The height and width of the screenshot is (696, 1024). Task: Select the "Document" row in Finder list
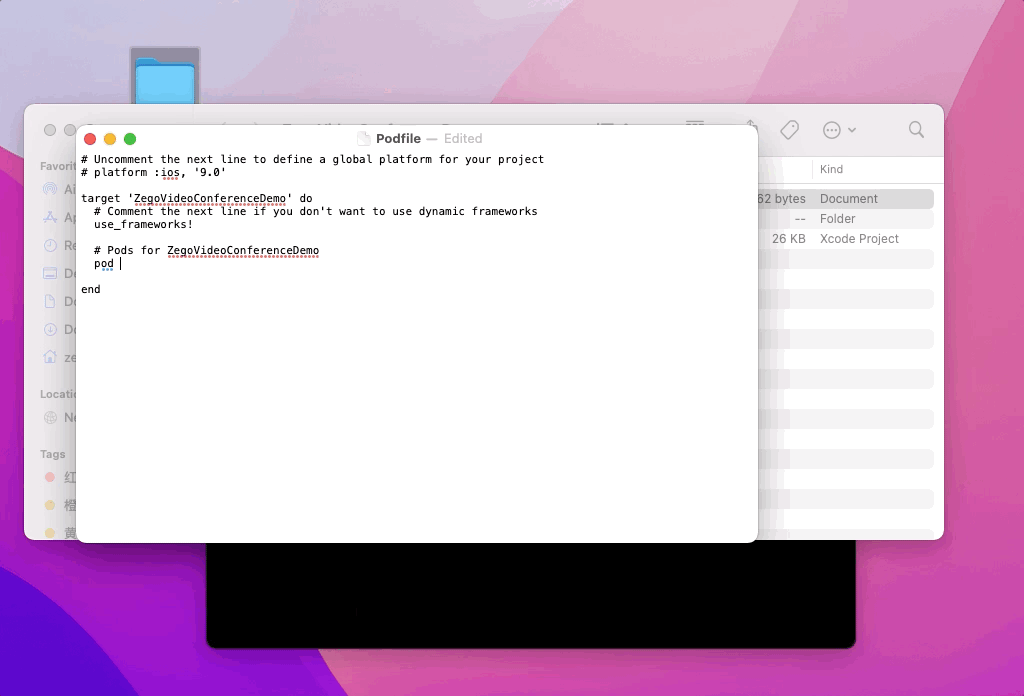coord(846,198)
